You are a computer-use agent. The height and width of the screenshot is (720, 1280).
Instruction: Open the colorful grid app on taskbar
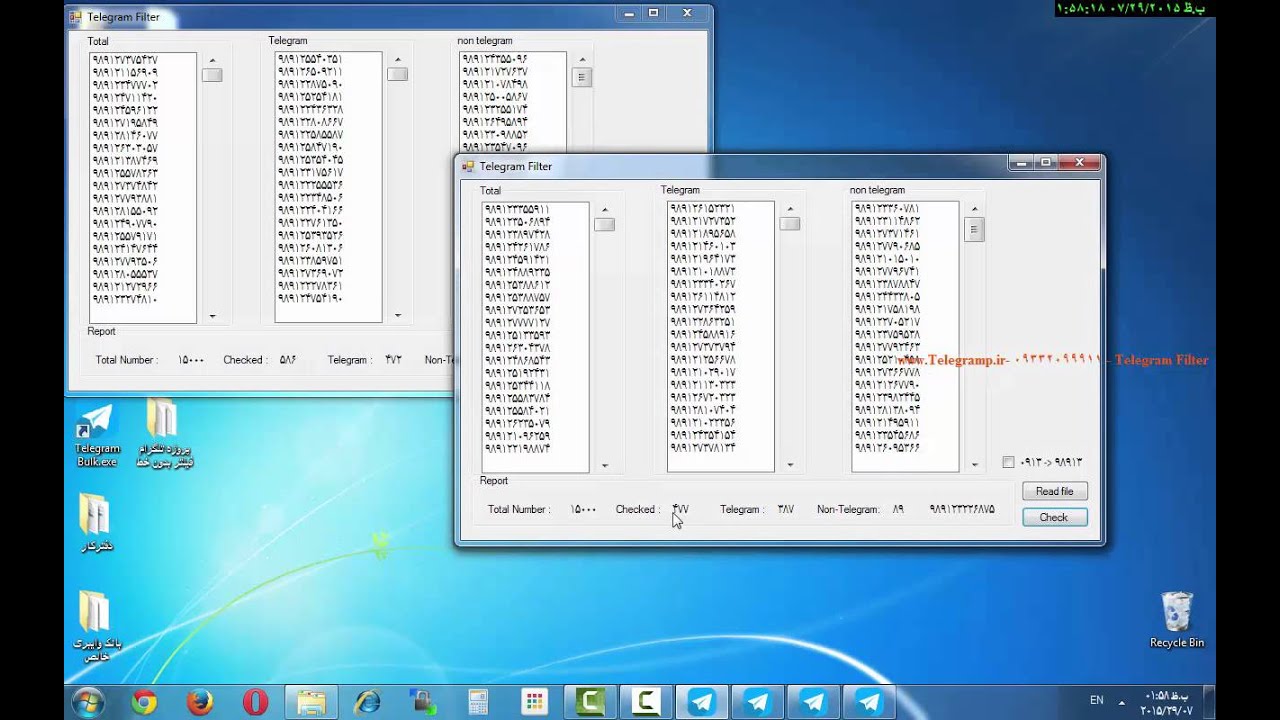pyautogui.click(x=534, y=702)
